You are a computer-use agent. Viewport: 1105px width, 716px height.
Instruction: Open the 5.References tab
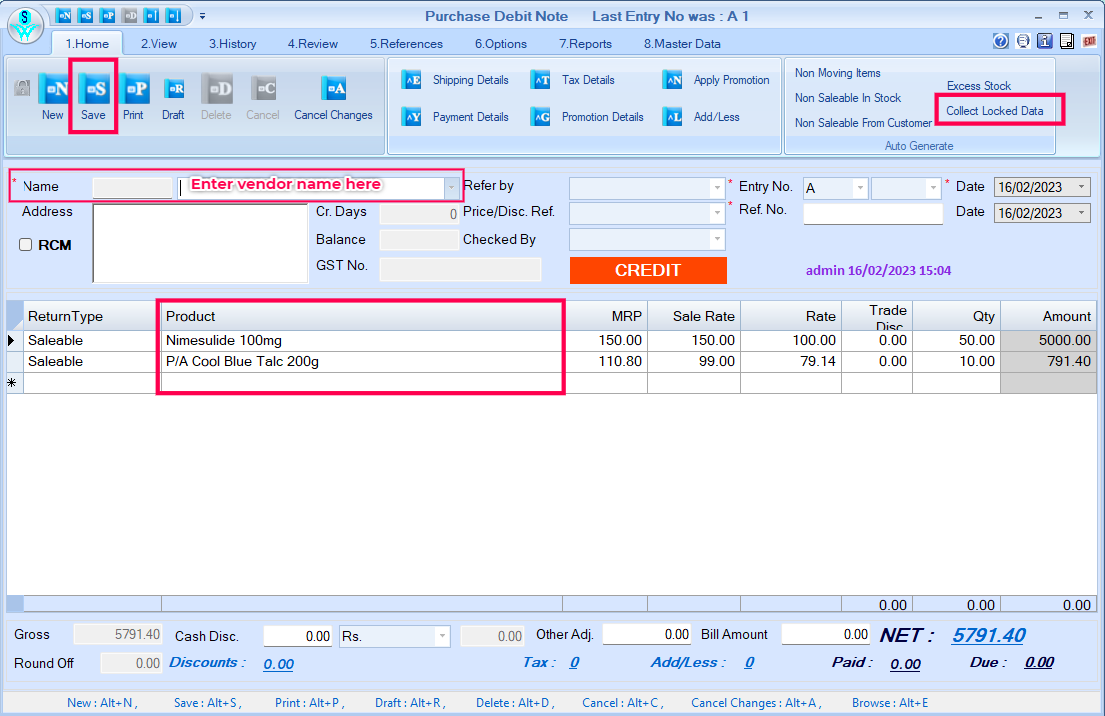point(407,44)
